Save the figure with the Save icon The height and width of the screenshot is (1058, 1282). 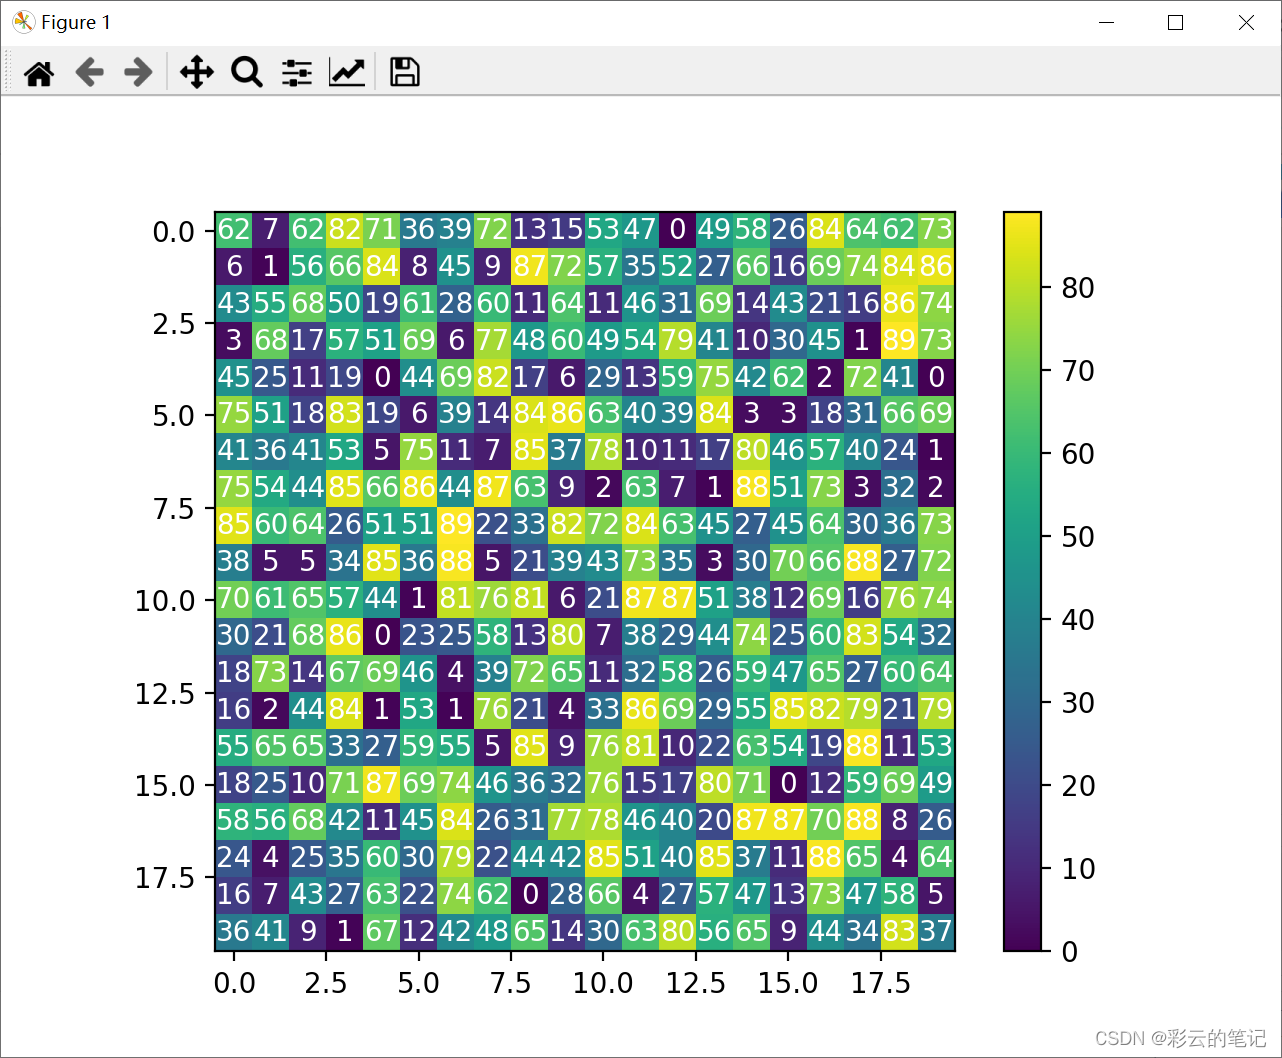point(403,72)
